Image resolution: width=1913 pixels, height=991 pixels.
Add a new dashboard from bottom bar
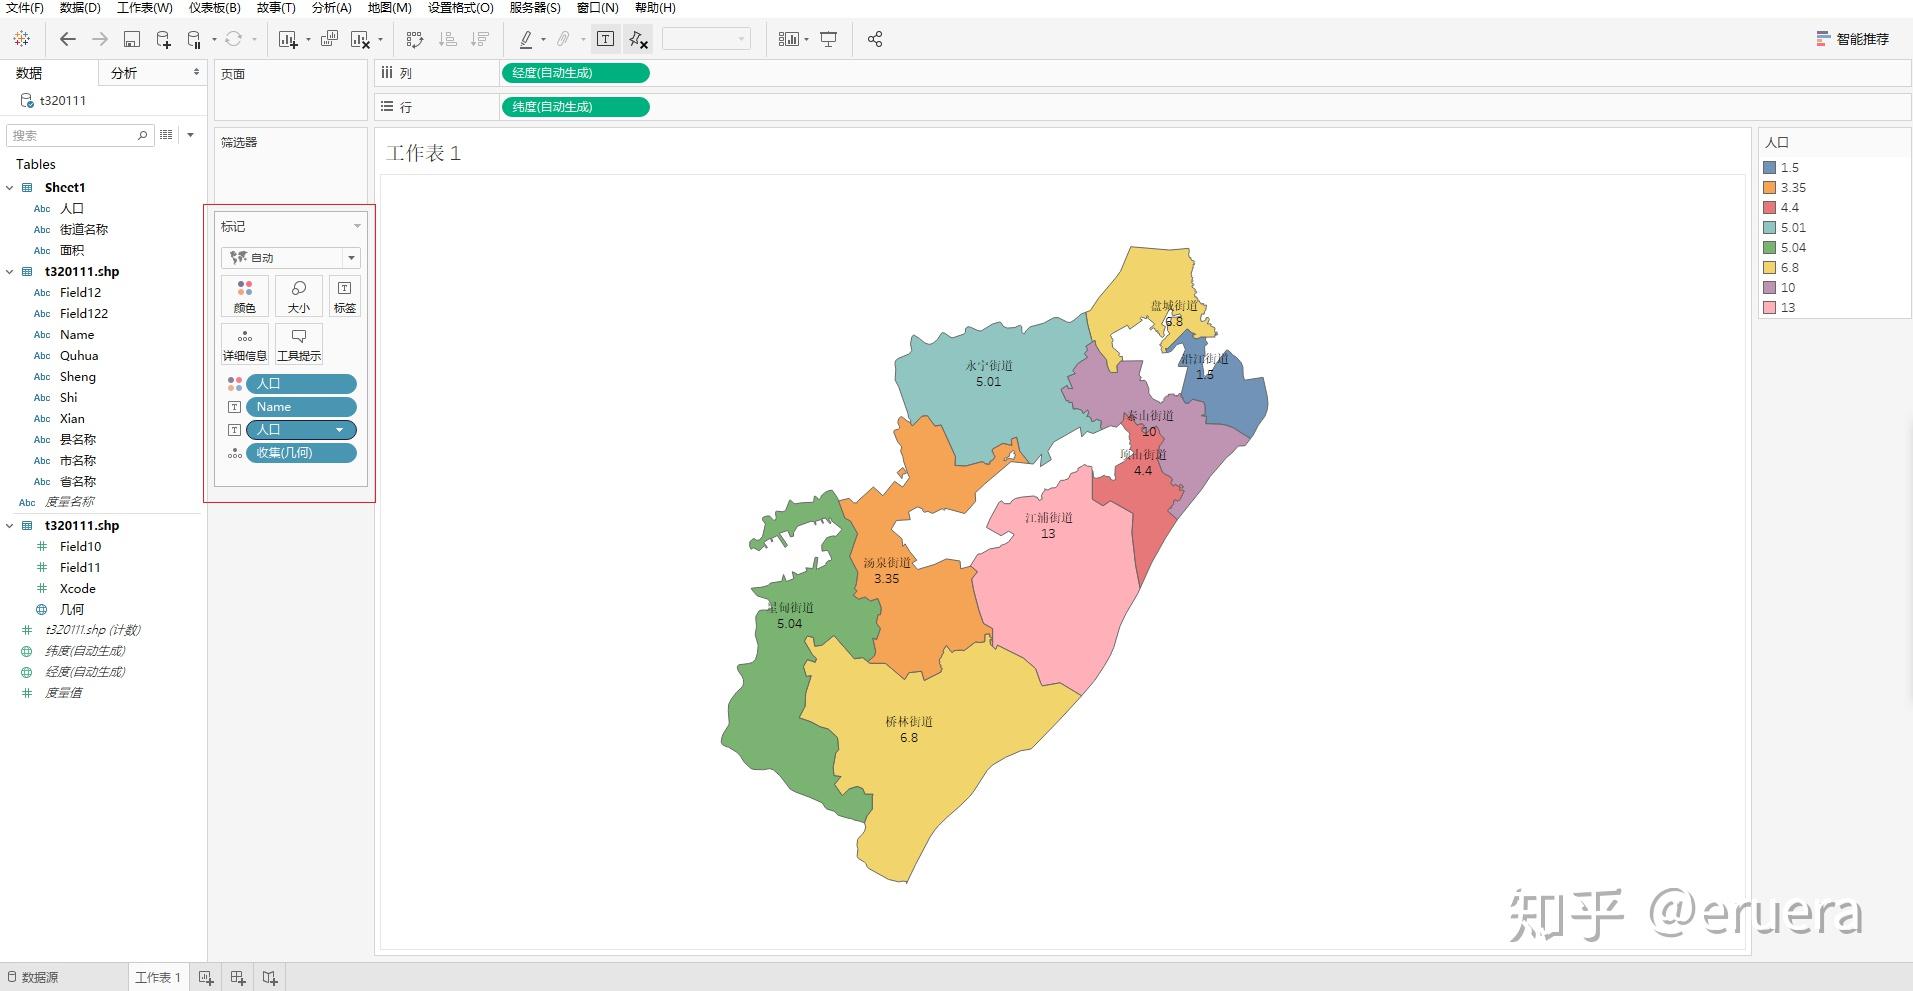(x=238, y=978)
